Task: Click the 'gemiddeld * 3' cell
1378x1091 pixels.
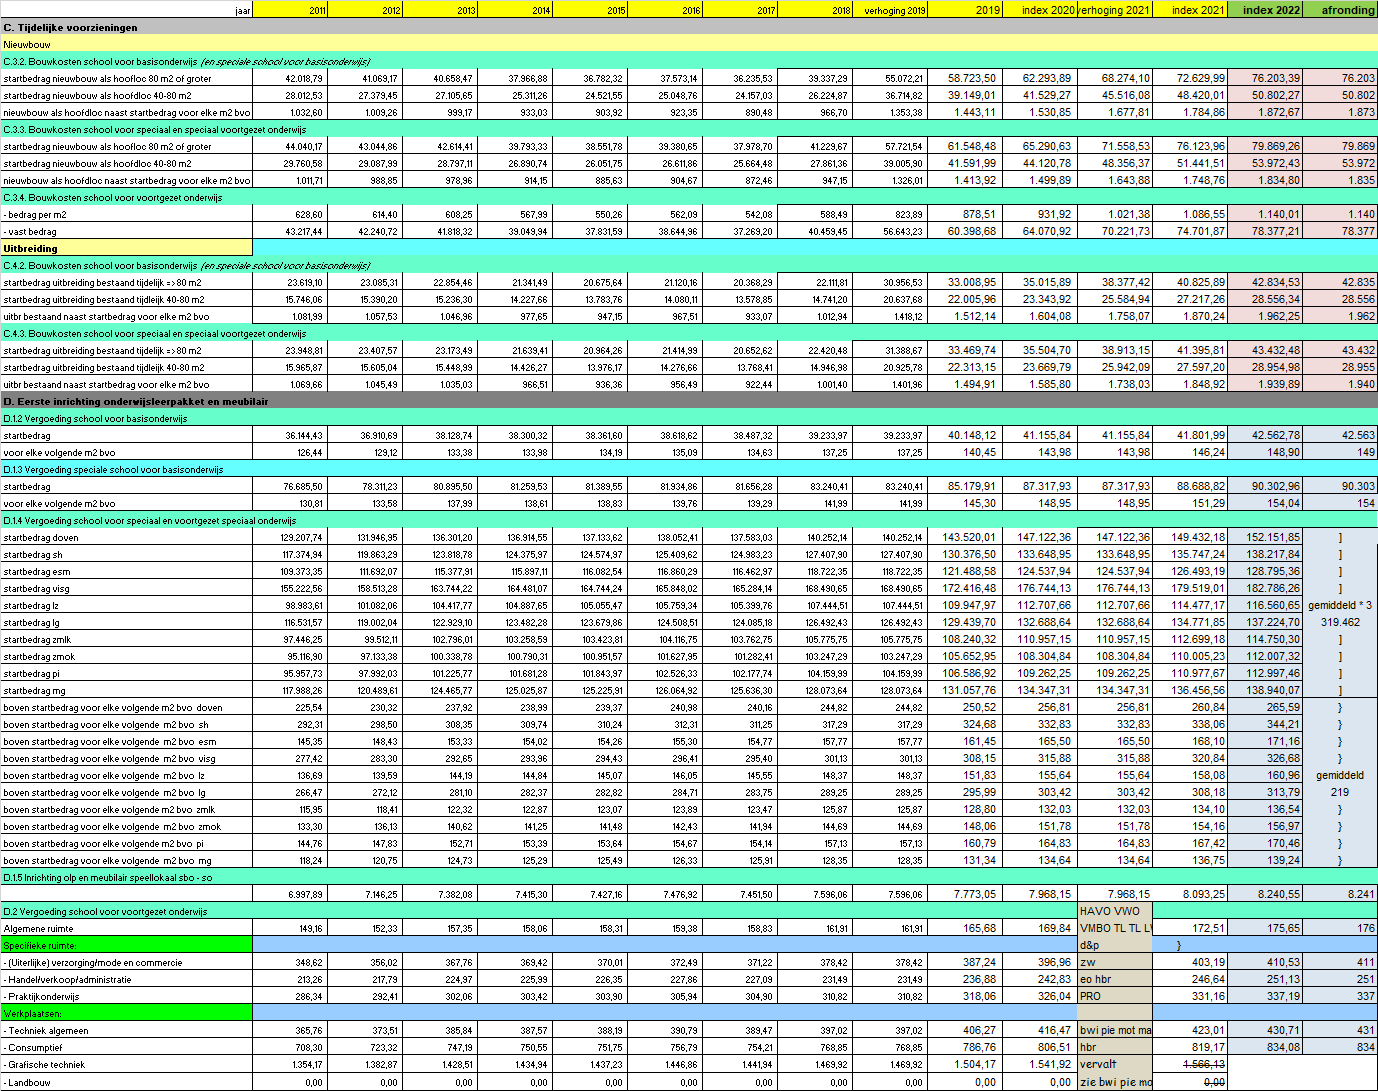Action: [x=1340, y=605]
